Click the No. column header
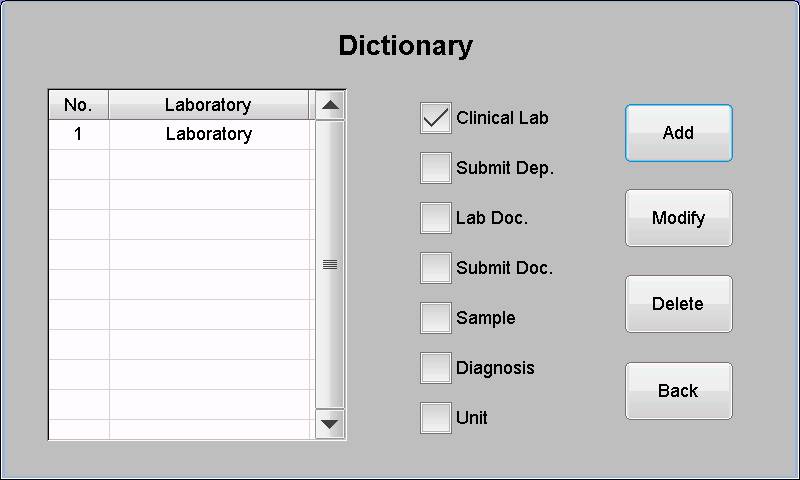Viewport: 800px width, 480px height. tap(79, 105)
